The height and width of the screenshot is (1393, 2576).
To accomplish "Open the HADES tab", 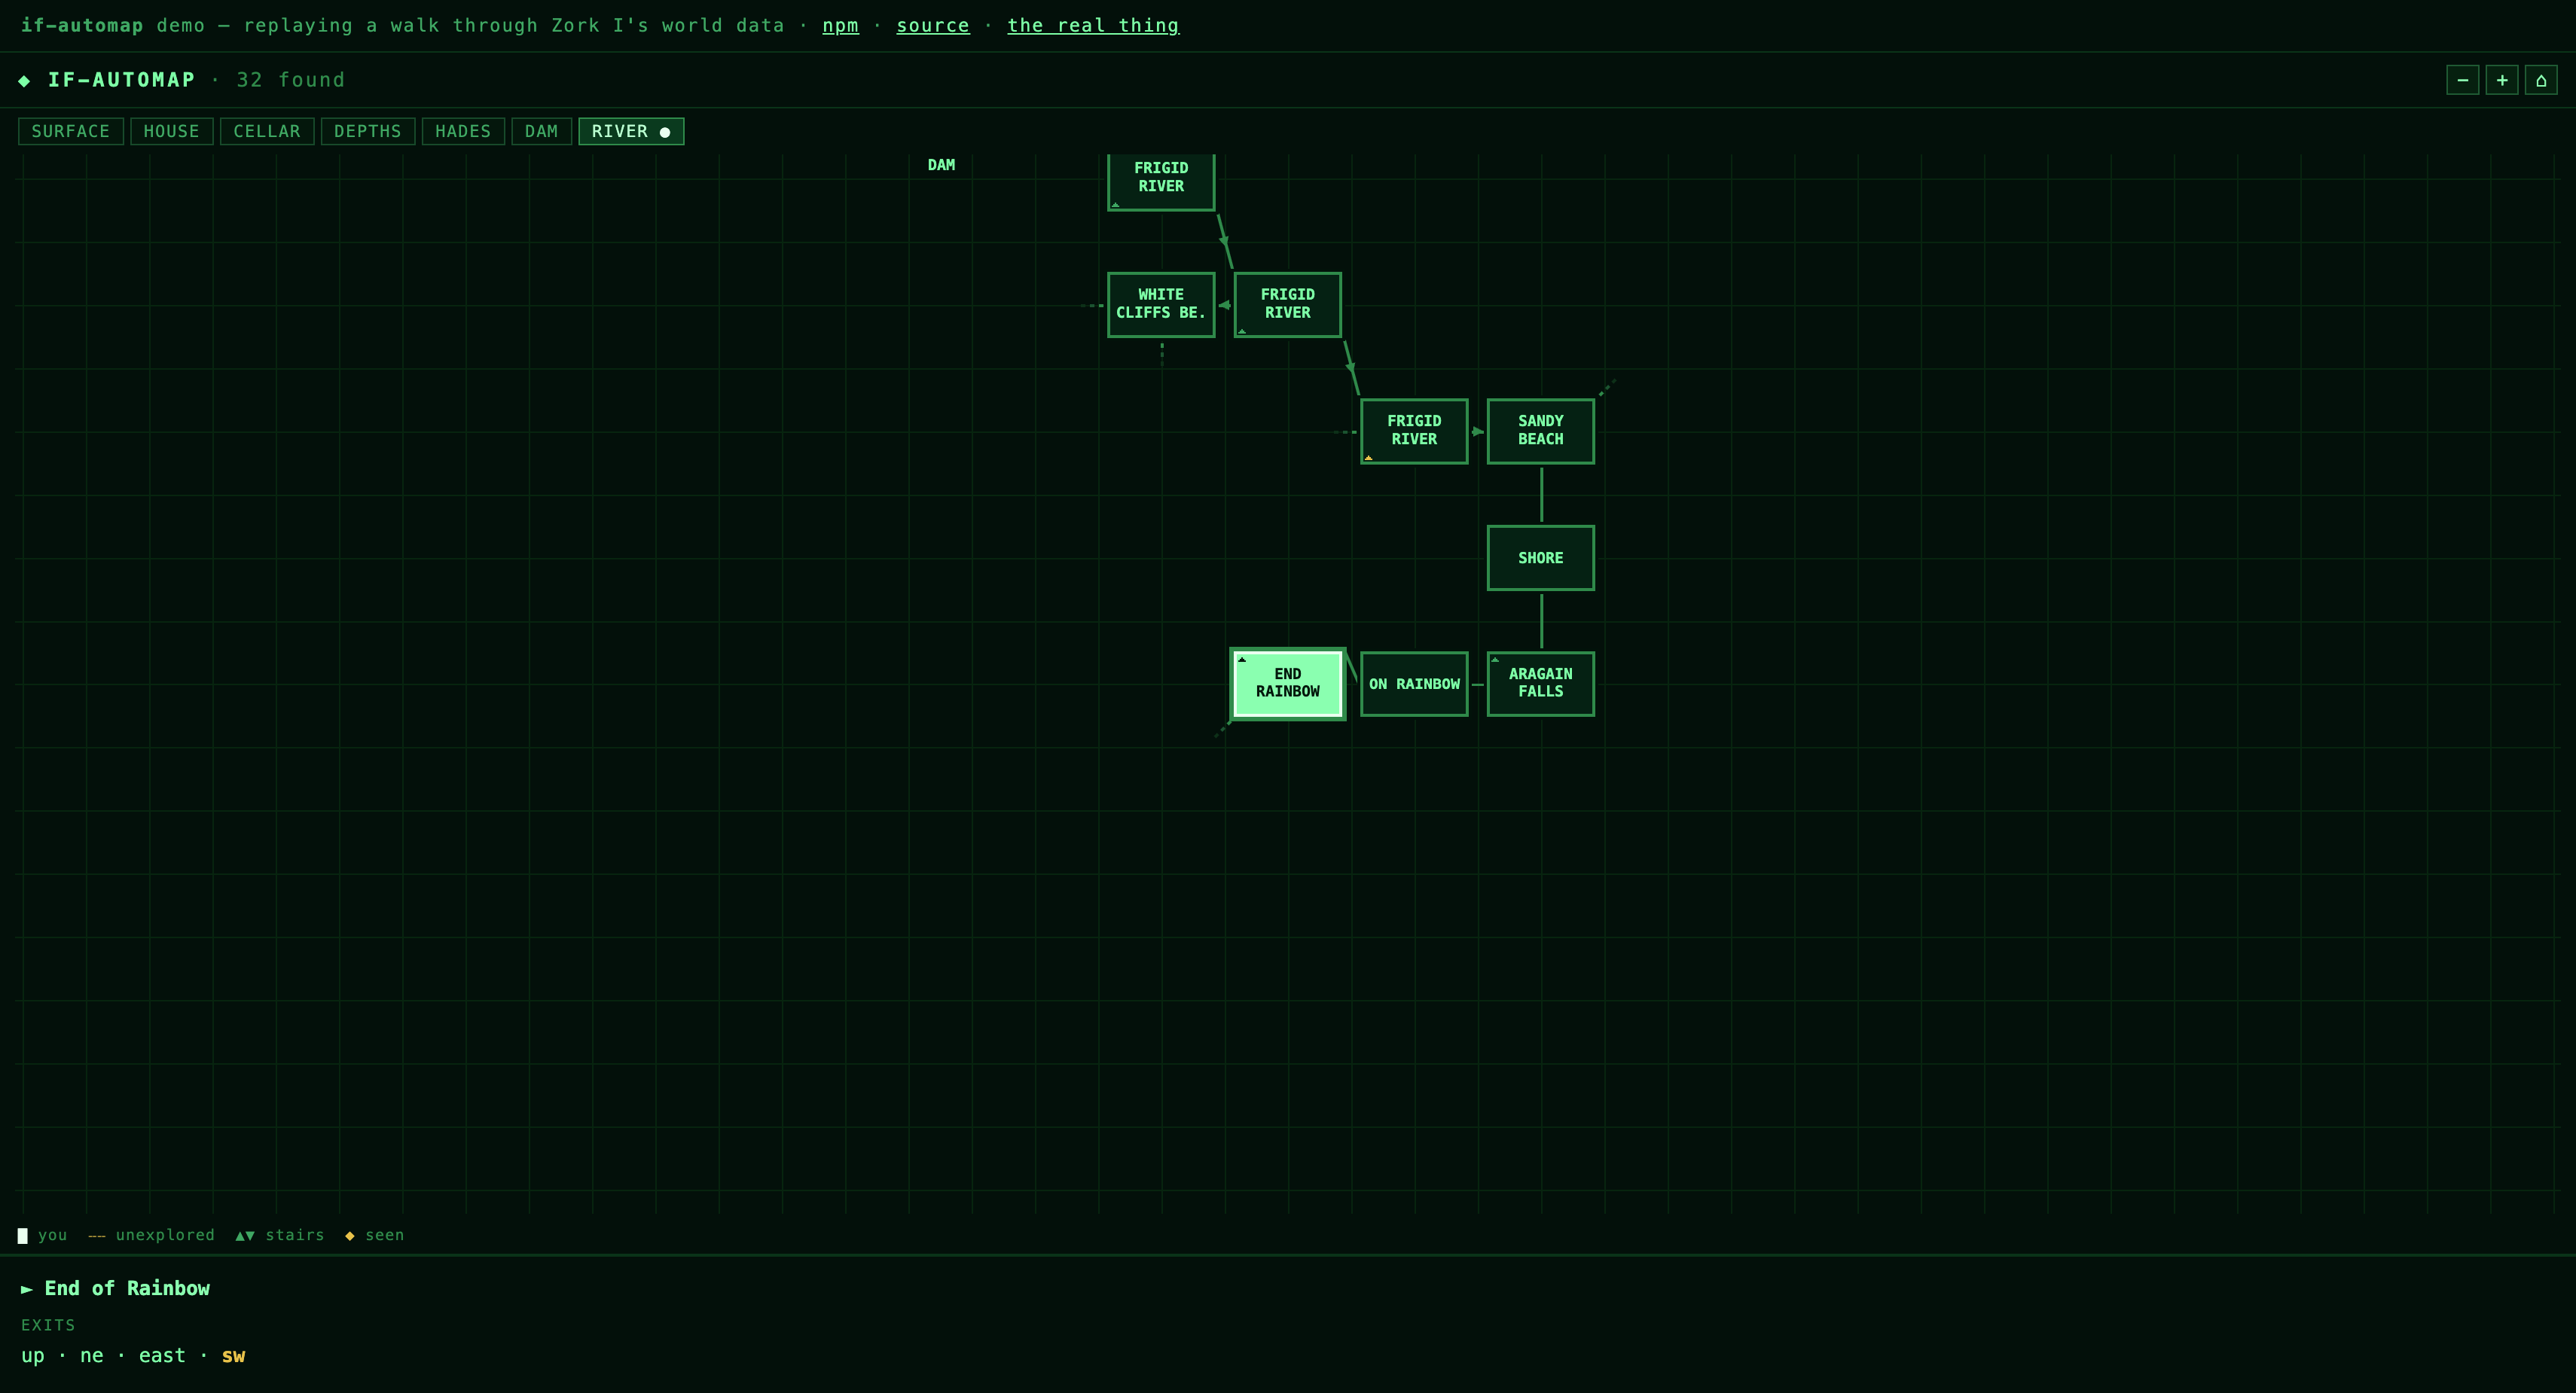I will [x=463, y=131].
